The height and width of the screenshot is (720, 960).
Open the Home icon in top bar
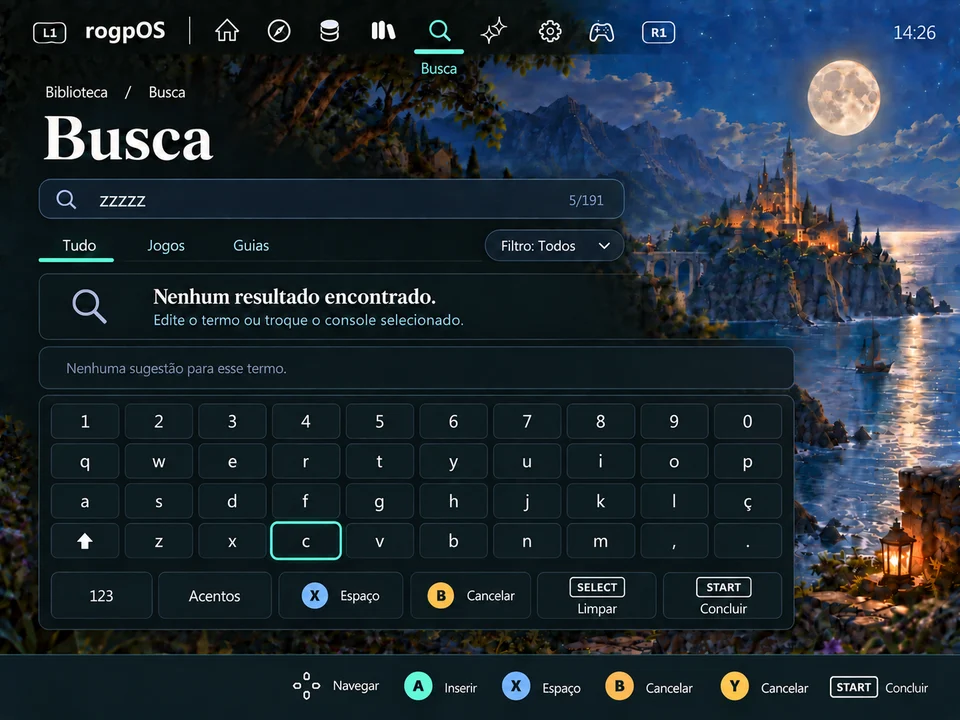[227, 31]
